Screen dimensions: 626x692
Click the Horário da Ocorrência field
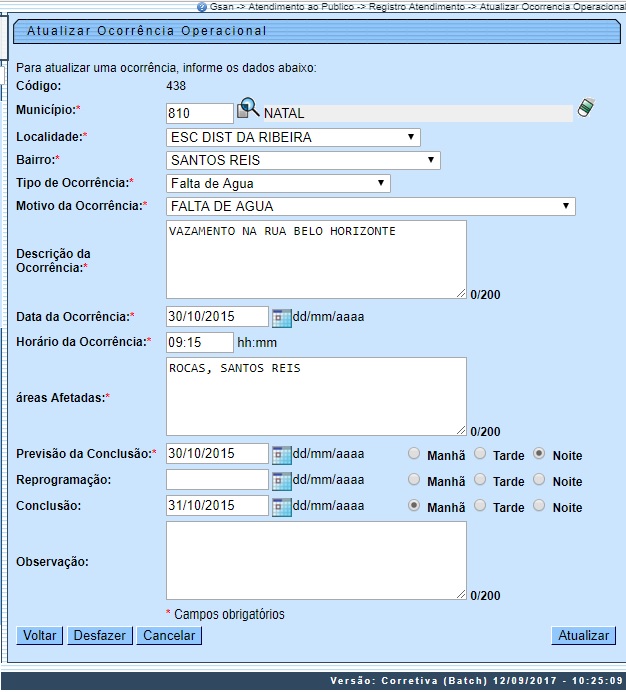point(199,342)
